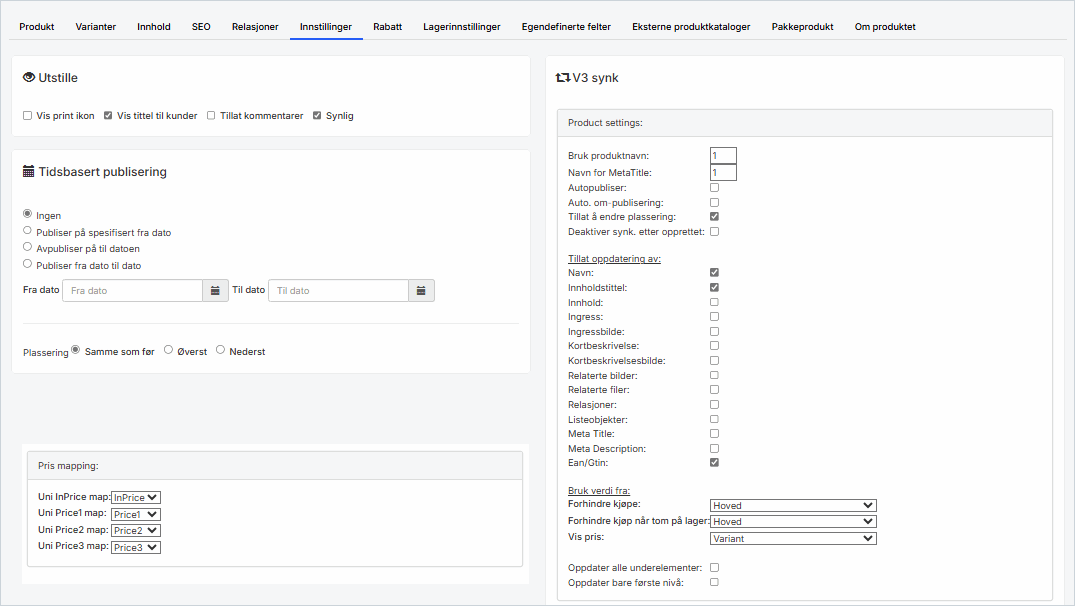The height and width of the screenshot is (606, 1075).
Task: Uncheck Ean/Gtin update permission
Action: point(714,463)
